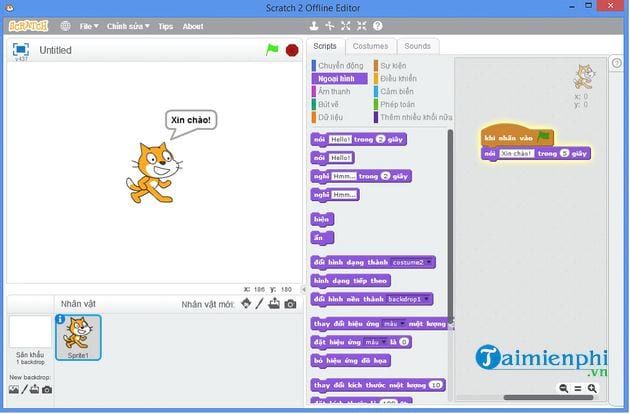The image size is (630, 414).
Task: Open the Tips menu item
Action: 166,27
